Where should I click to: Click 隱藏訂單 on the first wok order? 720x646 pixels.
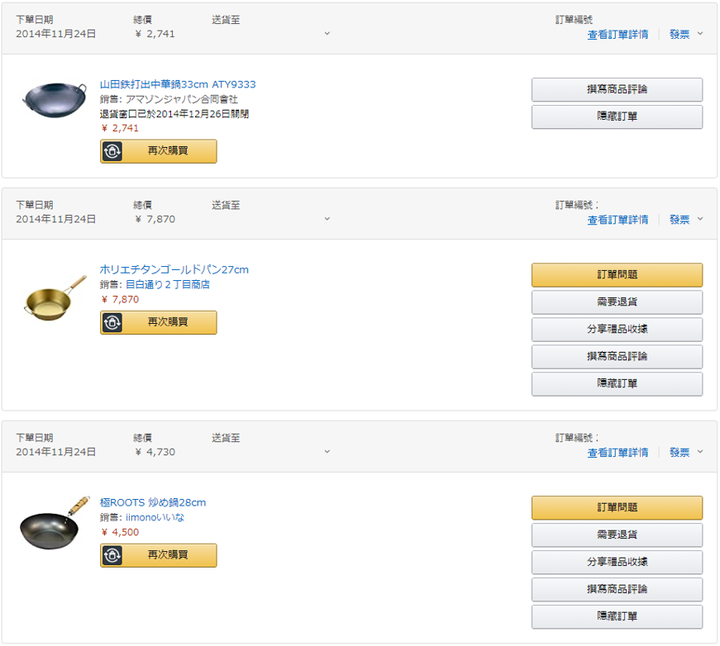click(x=616, y=117)
